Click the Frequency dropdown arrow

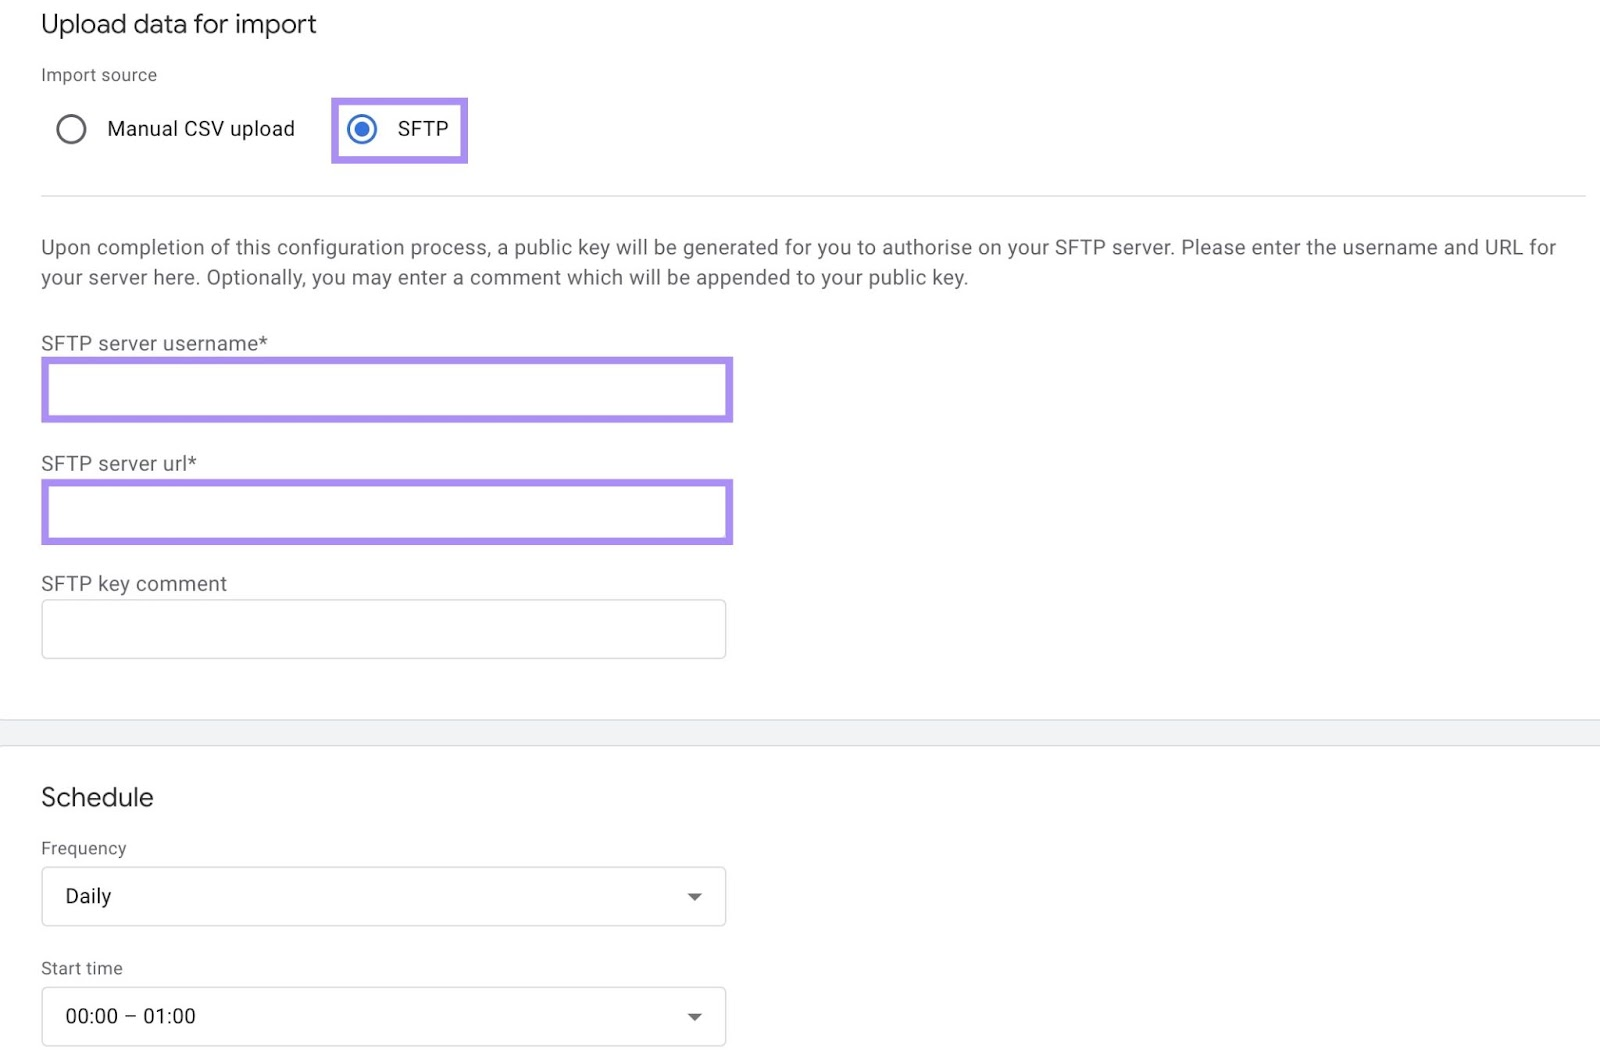(x=694, y=896)
